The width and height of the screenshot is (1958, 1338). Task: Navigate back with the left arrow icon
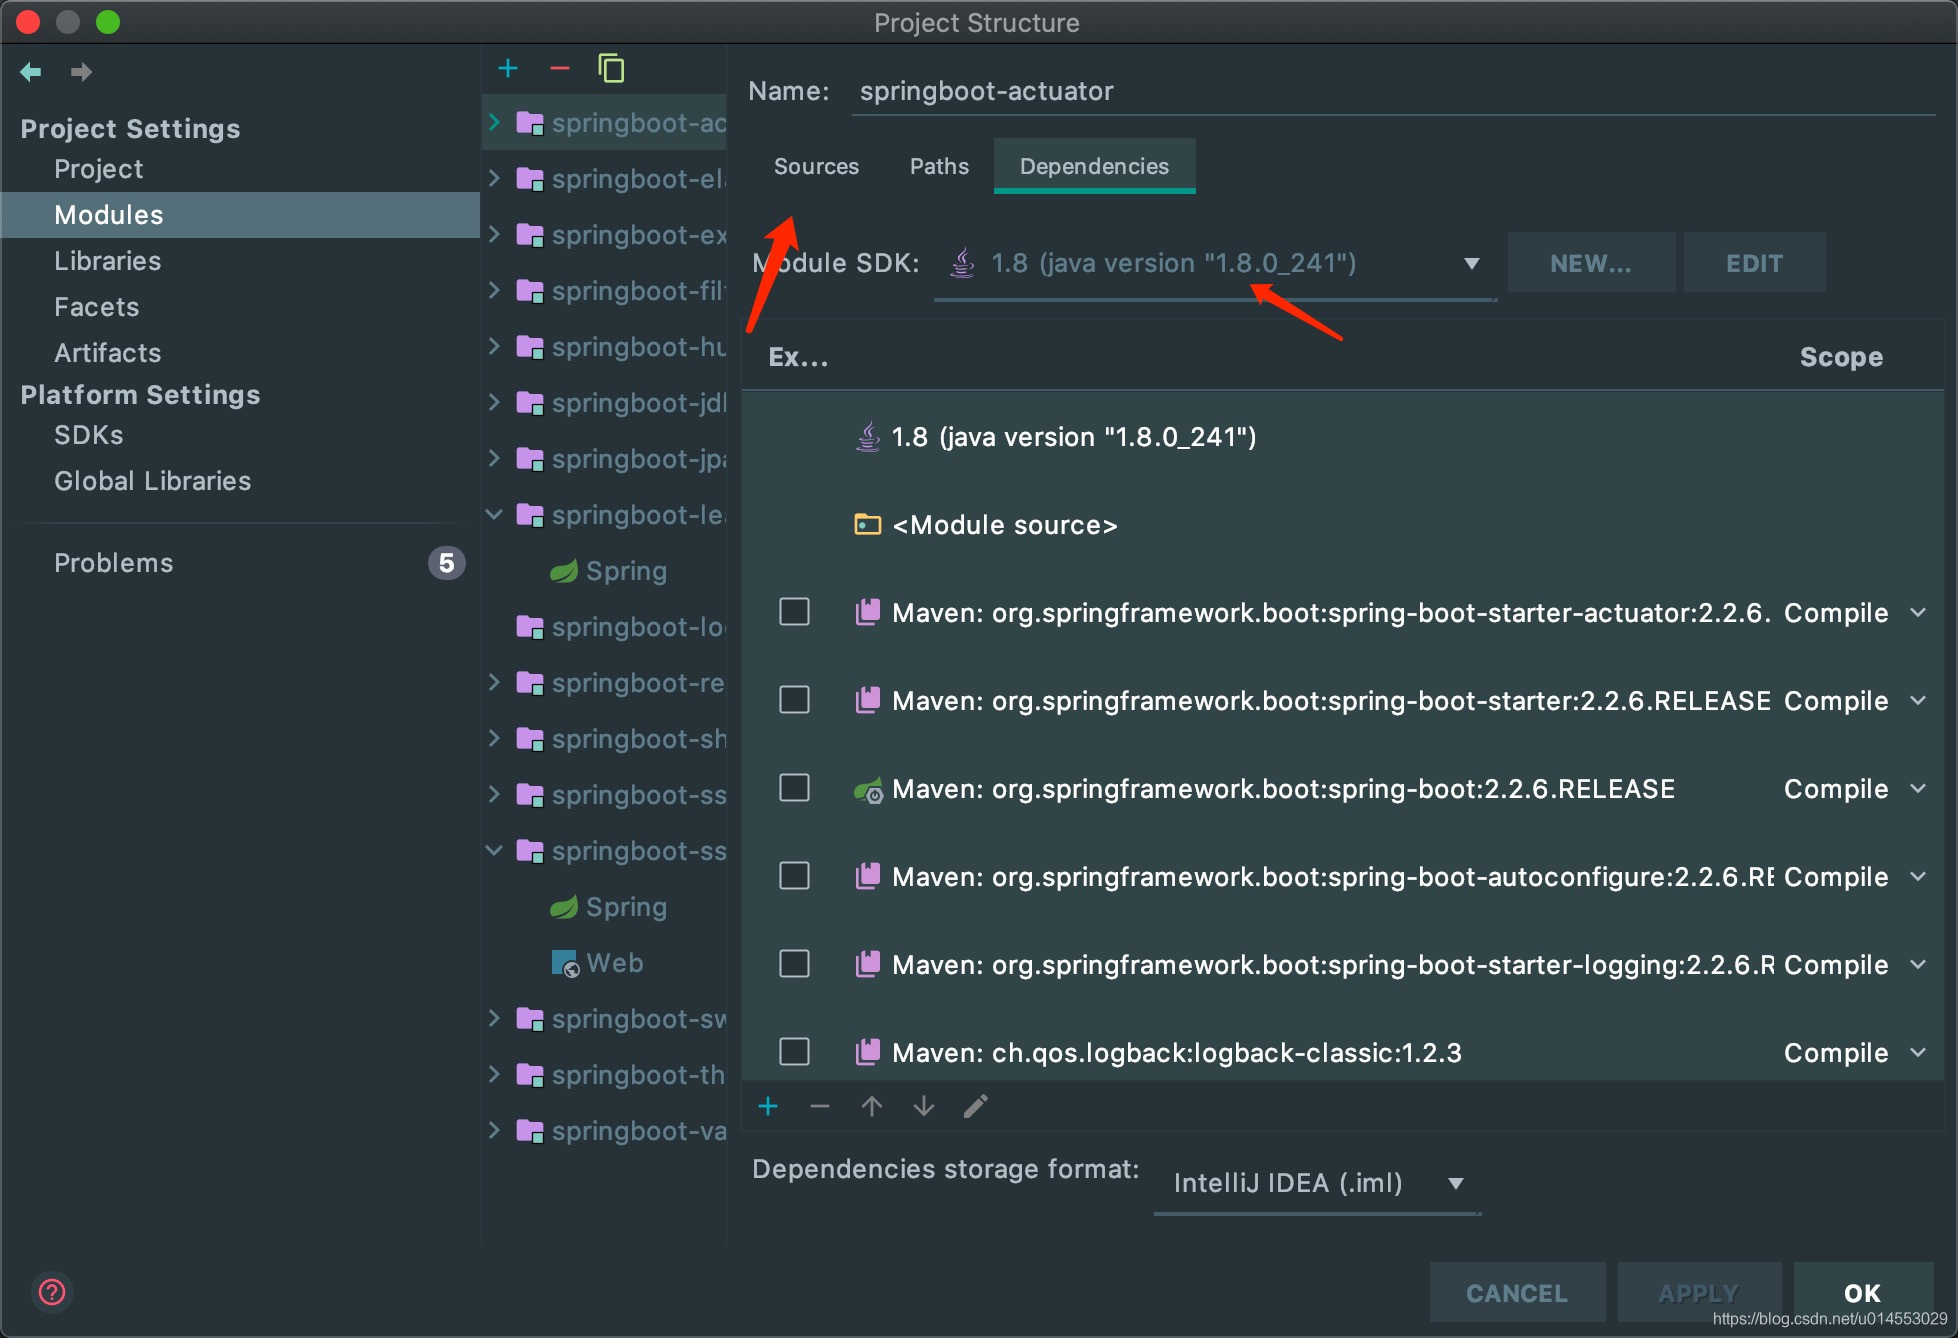31,71
